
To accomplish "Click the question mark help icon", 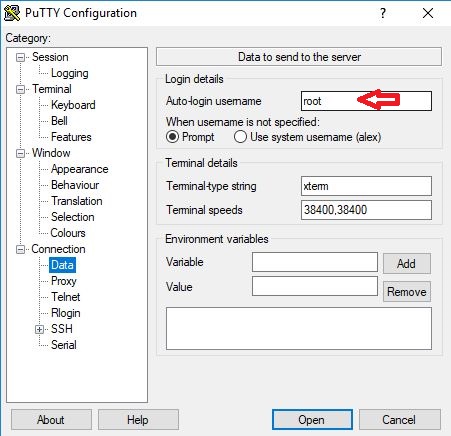I will [383, 13].
